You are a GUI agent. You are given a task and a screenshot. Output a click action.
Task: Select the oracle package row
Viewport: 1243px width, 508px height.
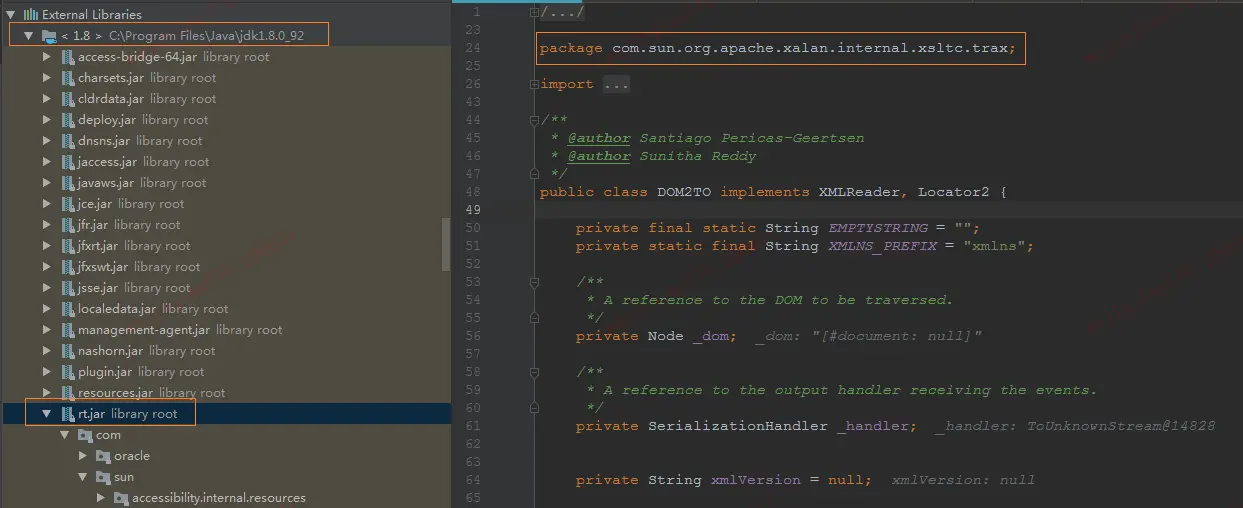tap(225, 456)
